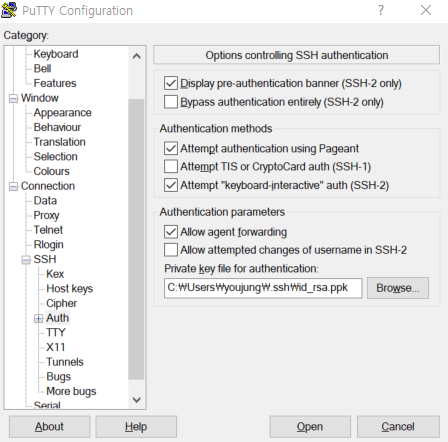Click the category scroll down arrow
The image size is (448, 442).
pos(136,399)
